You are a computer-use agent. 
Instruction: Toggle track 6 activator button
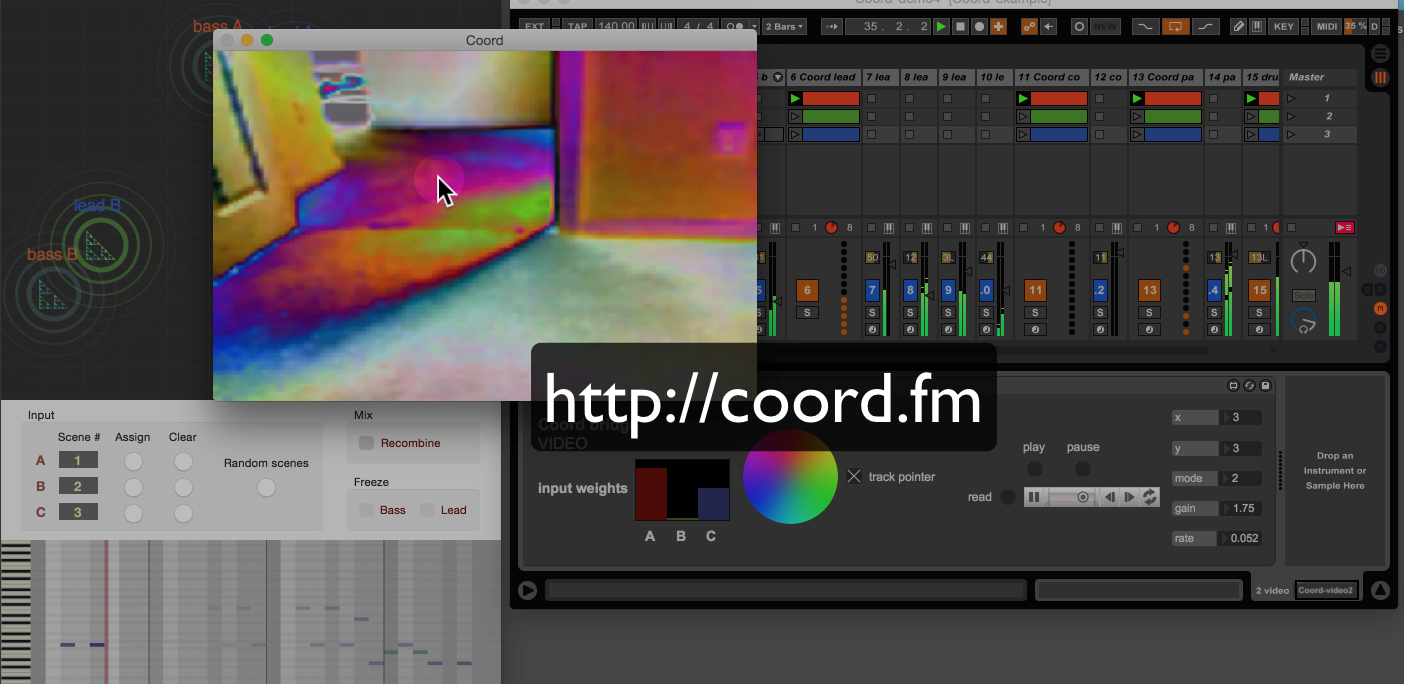pos(807,290)
